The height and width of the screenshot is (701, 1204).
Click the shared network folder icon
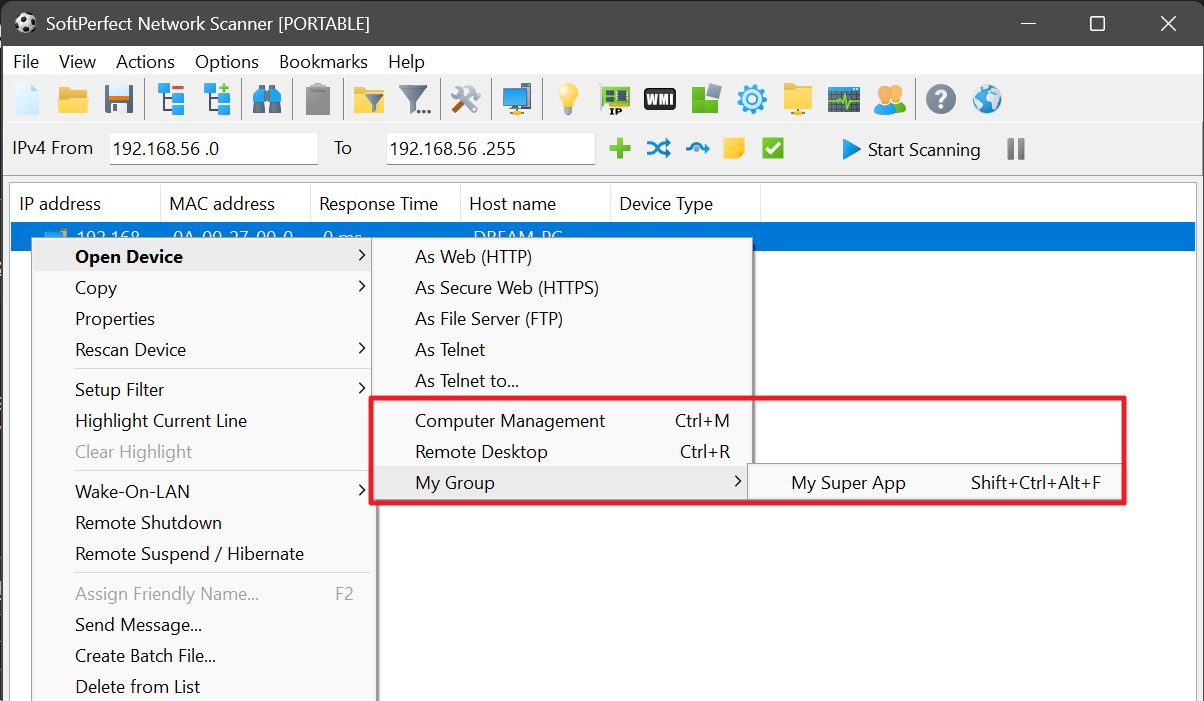(x=798, y=98)
